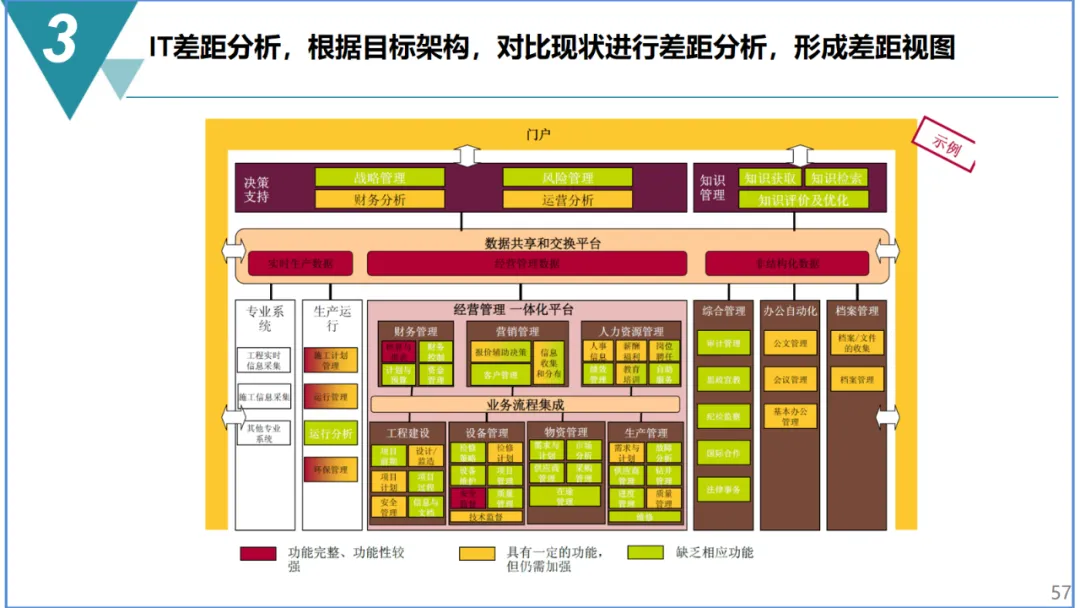The height and width of the screenshot is (608, 1080).
Task: Click the 业务流程集成 bar
Action: pyautogui.click(x=525, y=405)
